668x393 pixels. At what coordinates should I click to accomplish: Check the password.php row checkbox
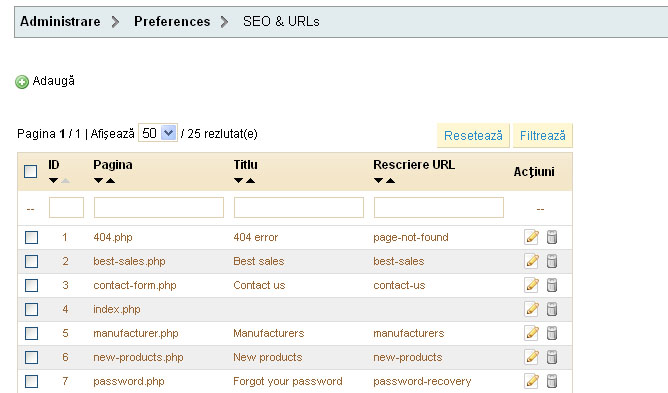click(x=31, y=381)
